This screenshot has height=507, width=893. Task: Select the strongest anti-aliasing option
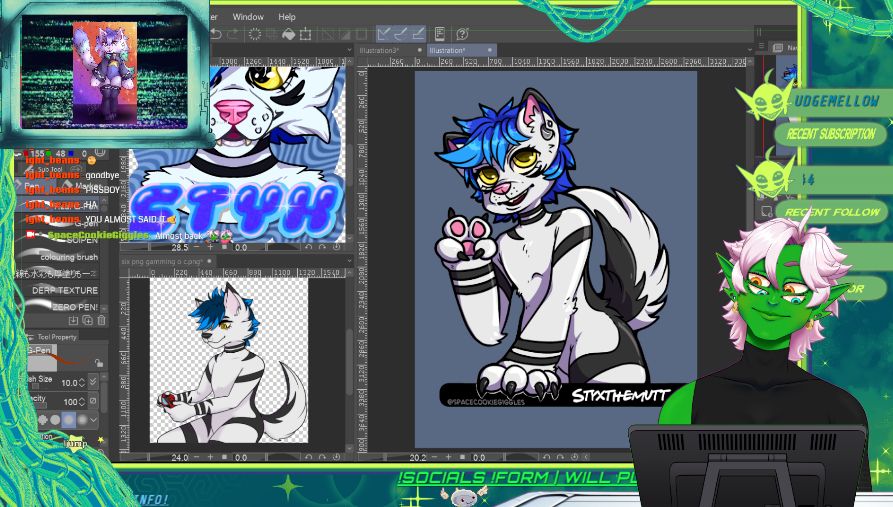83,420
